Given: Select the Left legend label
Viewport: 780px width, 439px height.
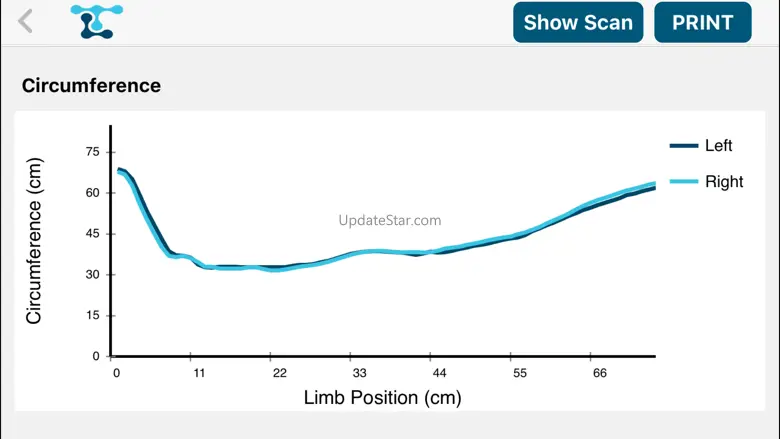Looking at the screenshot, I should point(719,146).
